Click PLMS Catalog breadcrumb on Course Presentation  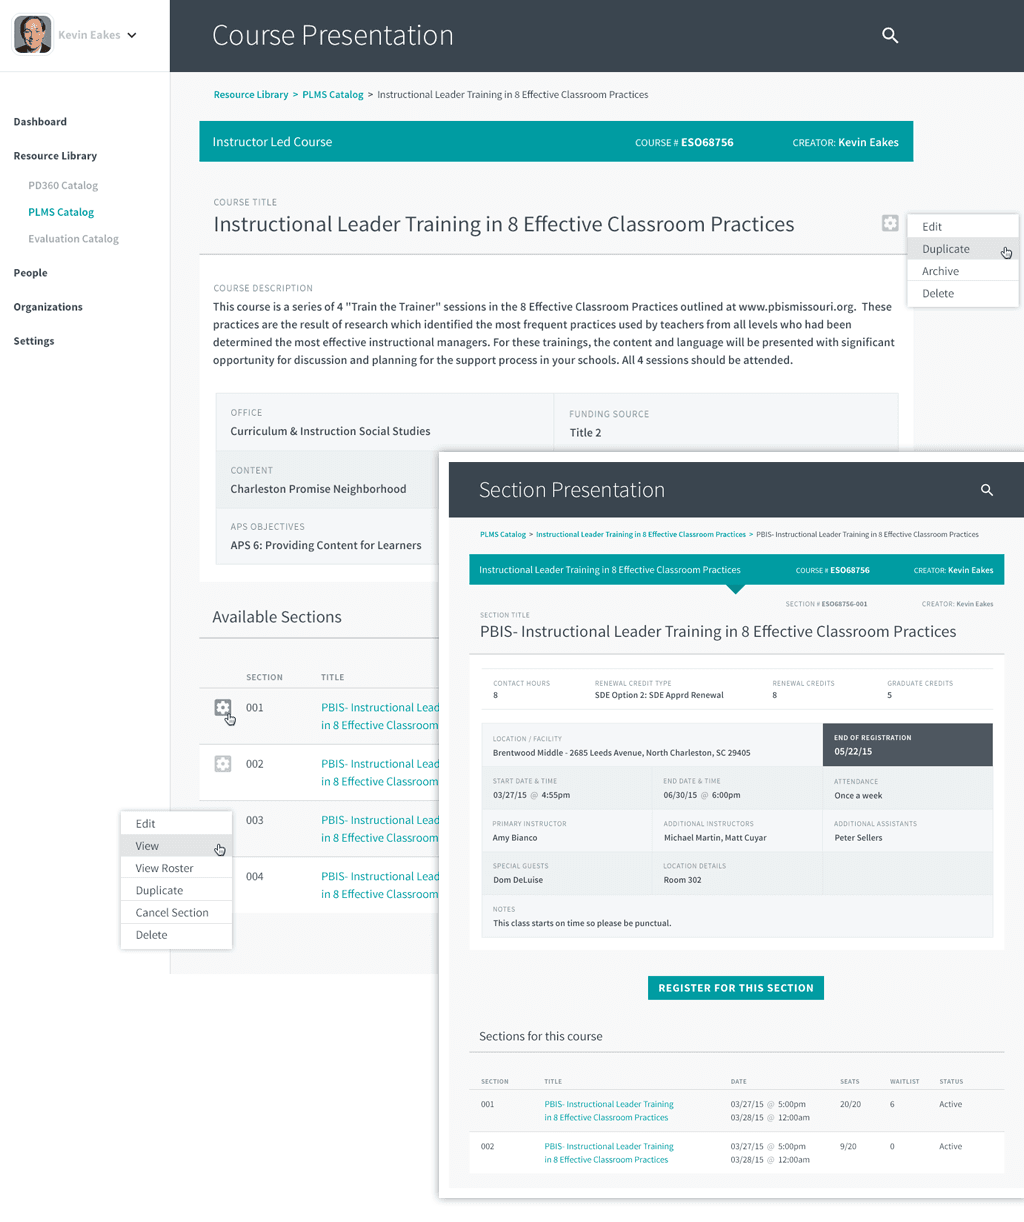coord(333,95)
